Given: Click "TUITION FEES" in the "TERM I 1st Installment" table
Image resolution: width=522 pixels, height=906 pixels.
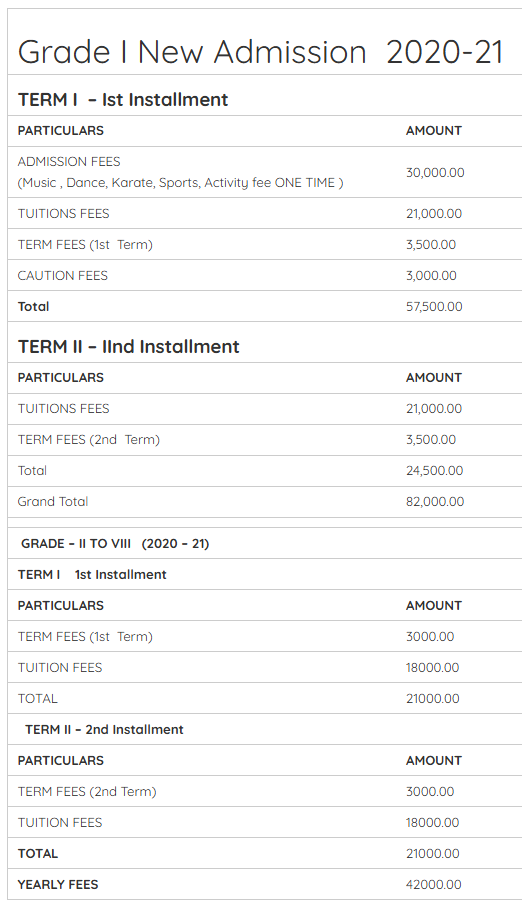Looking at the screenshot, I should [x=60, y=668].
